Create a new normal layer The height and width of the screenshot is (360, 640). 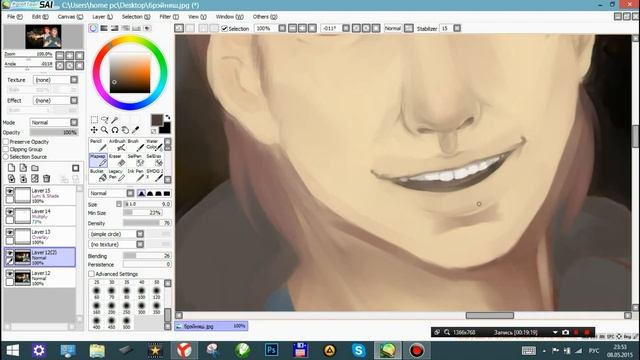click(11, 168)
